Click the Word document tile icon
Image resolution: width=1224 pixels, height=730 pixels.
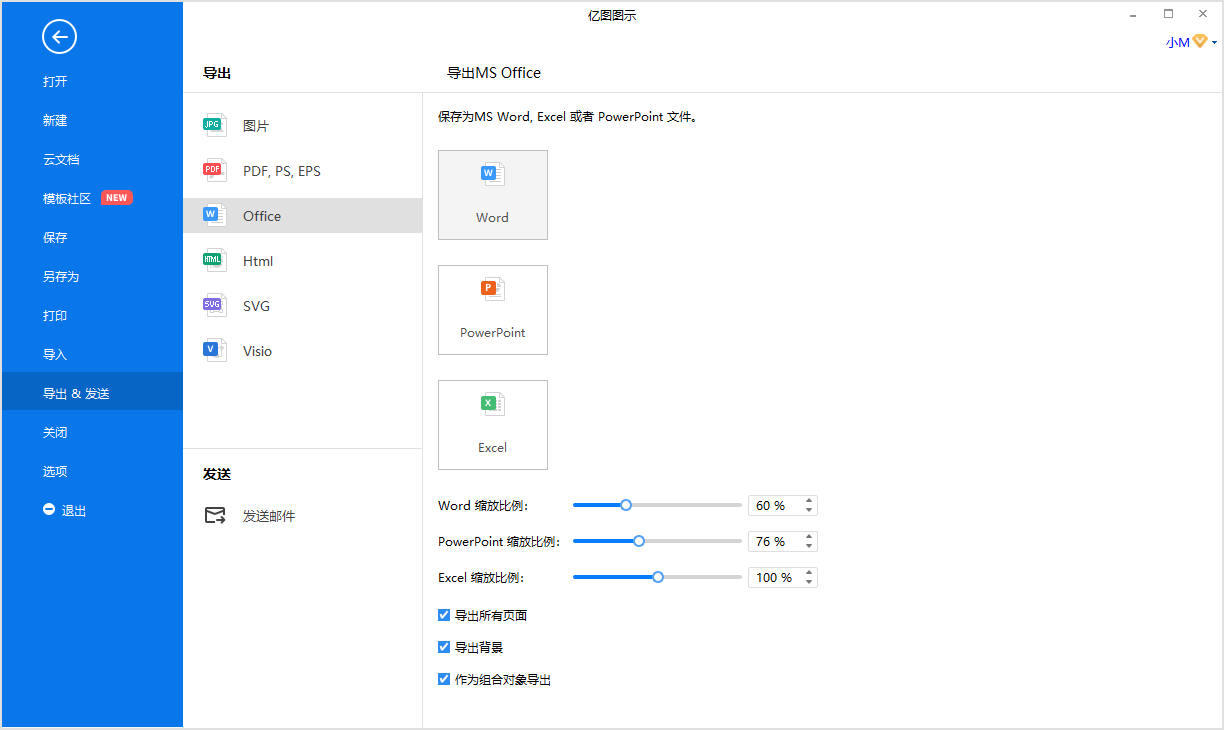coord(493,175)
